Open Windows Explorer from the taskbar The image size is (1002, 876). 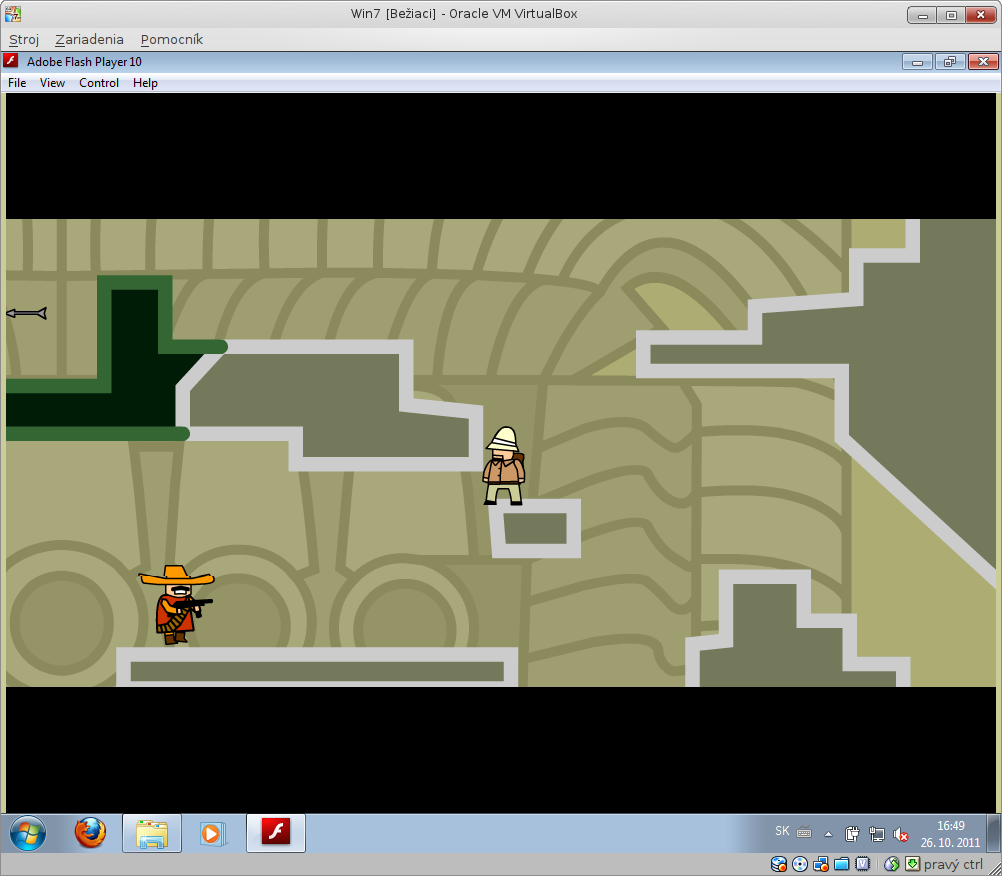[x=151, y=833]
